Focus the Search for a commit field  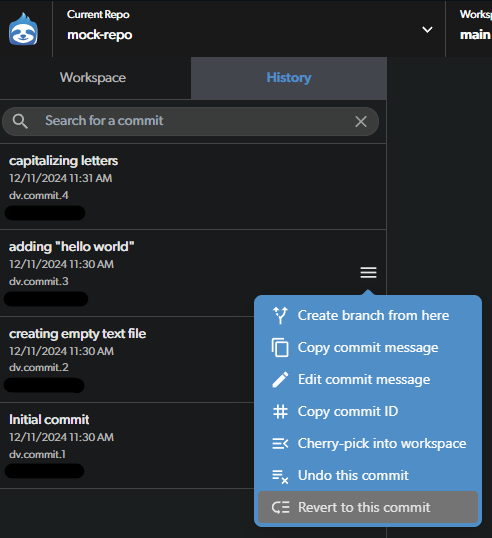click(x=190, y=121)
